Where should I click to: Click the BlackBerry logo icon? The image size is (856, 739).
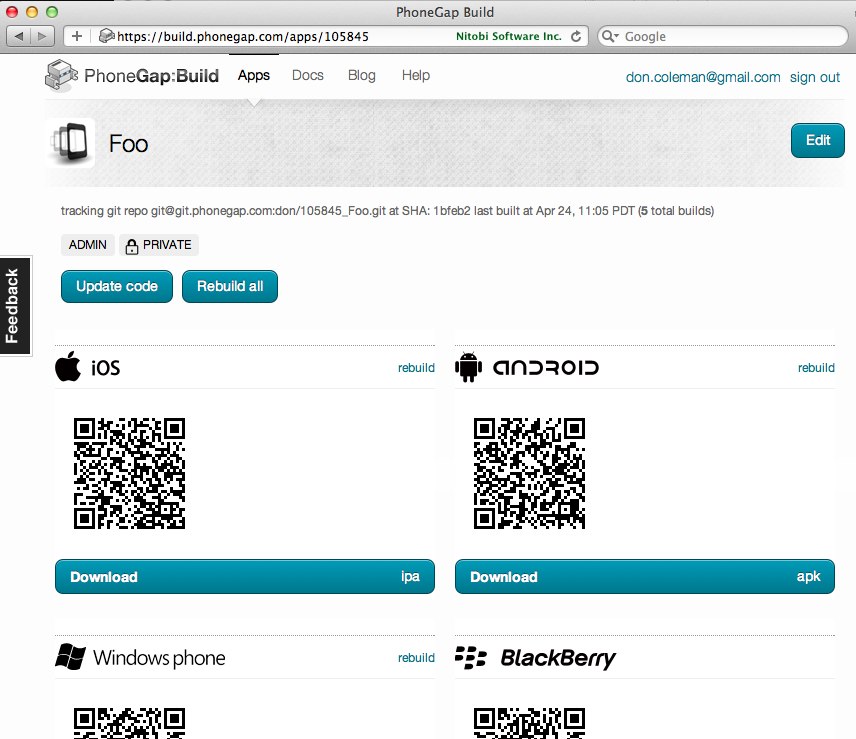471,658
